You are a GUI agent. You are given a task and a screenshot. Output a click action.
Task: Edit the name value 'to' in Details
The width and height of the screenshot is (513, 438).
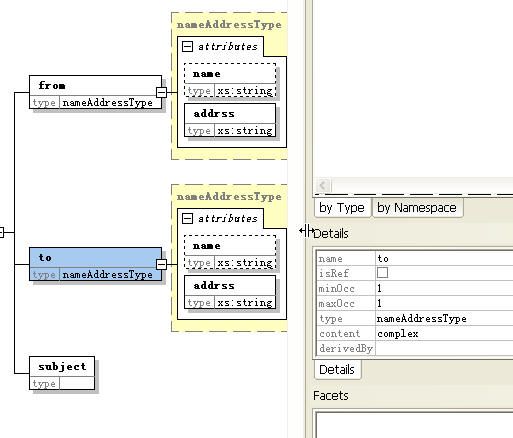coord(444,259)
